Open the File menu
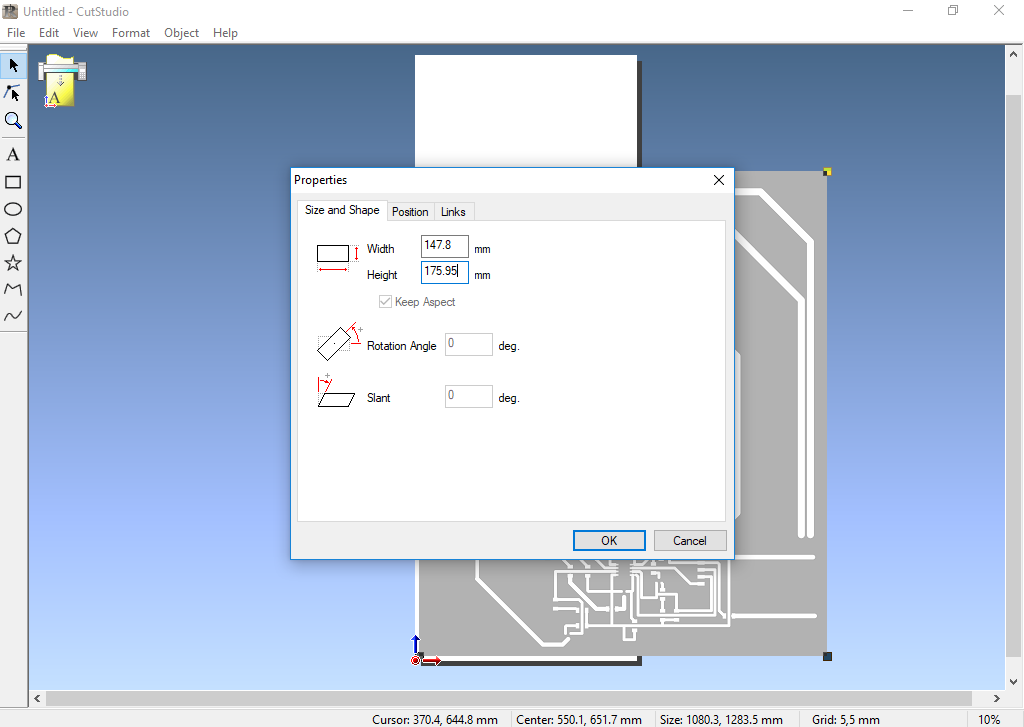 pos(16,33)
